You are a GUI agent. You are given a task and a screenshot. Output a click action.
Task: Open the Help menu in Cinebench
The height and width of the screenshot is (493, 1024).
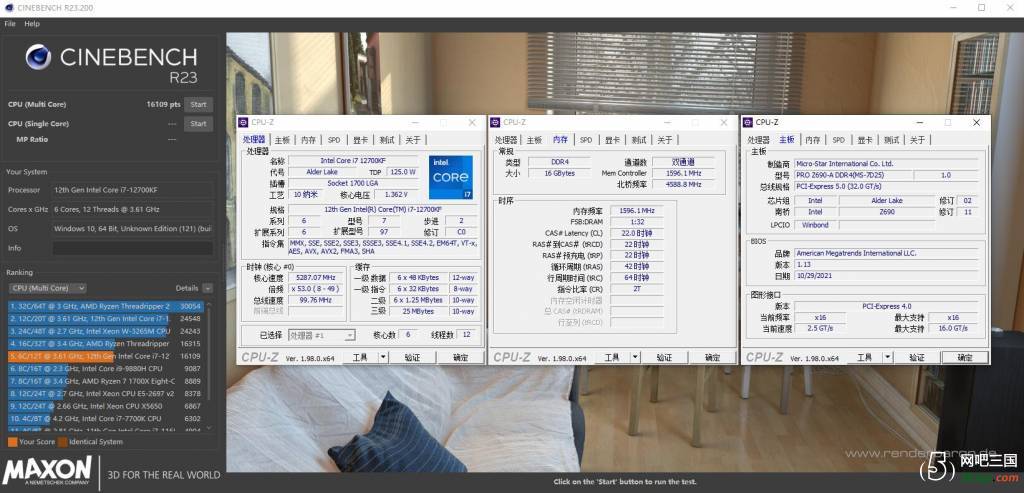coord(32,24)
